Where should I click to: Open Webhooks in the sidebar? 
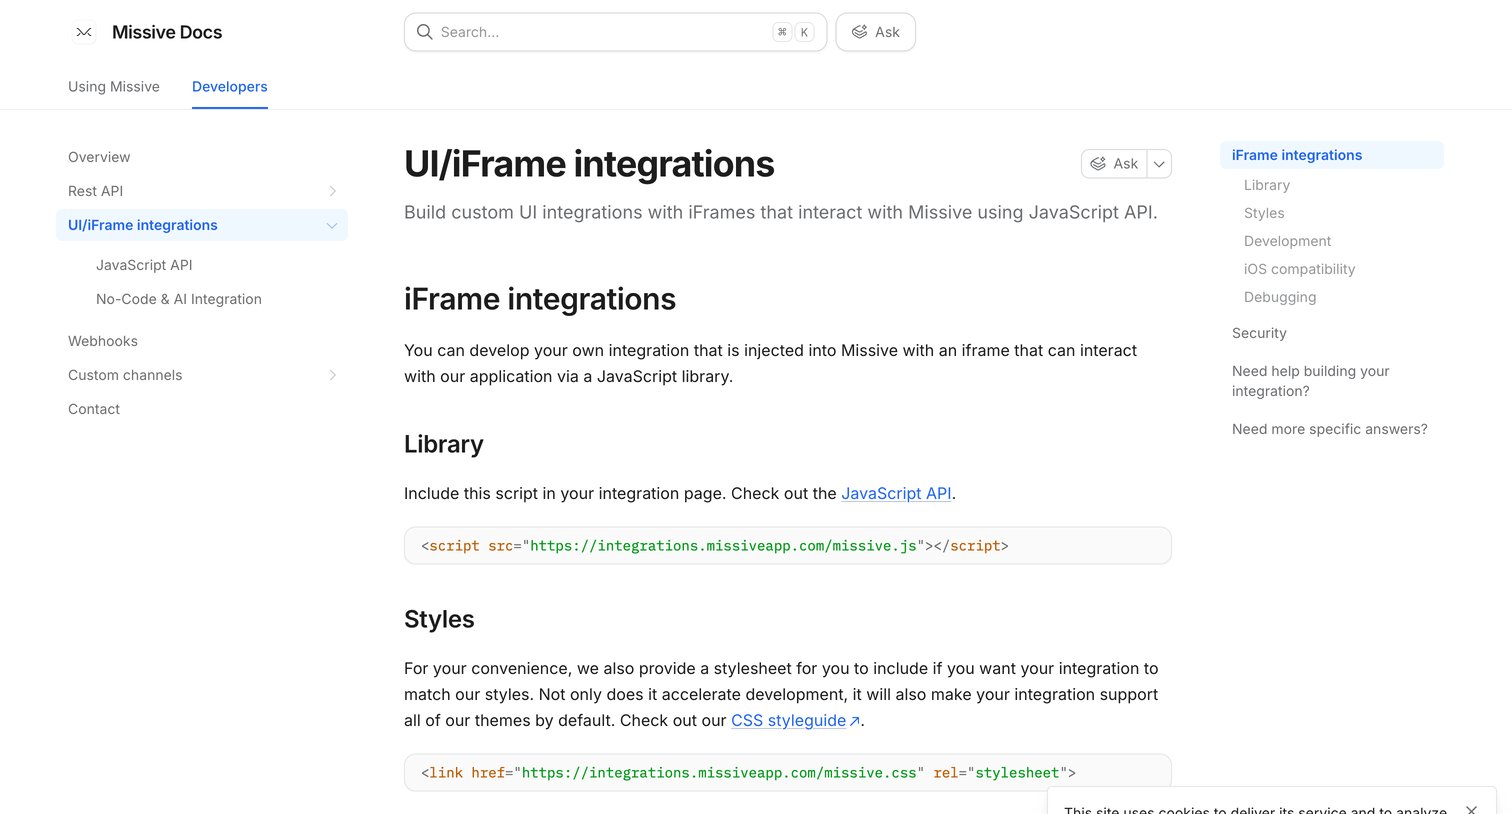tap(103, 341)
